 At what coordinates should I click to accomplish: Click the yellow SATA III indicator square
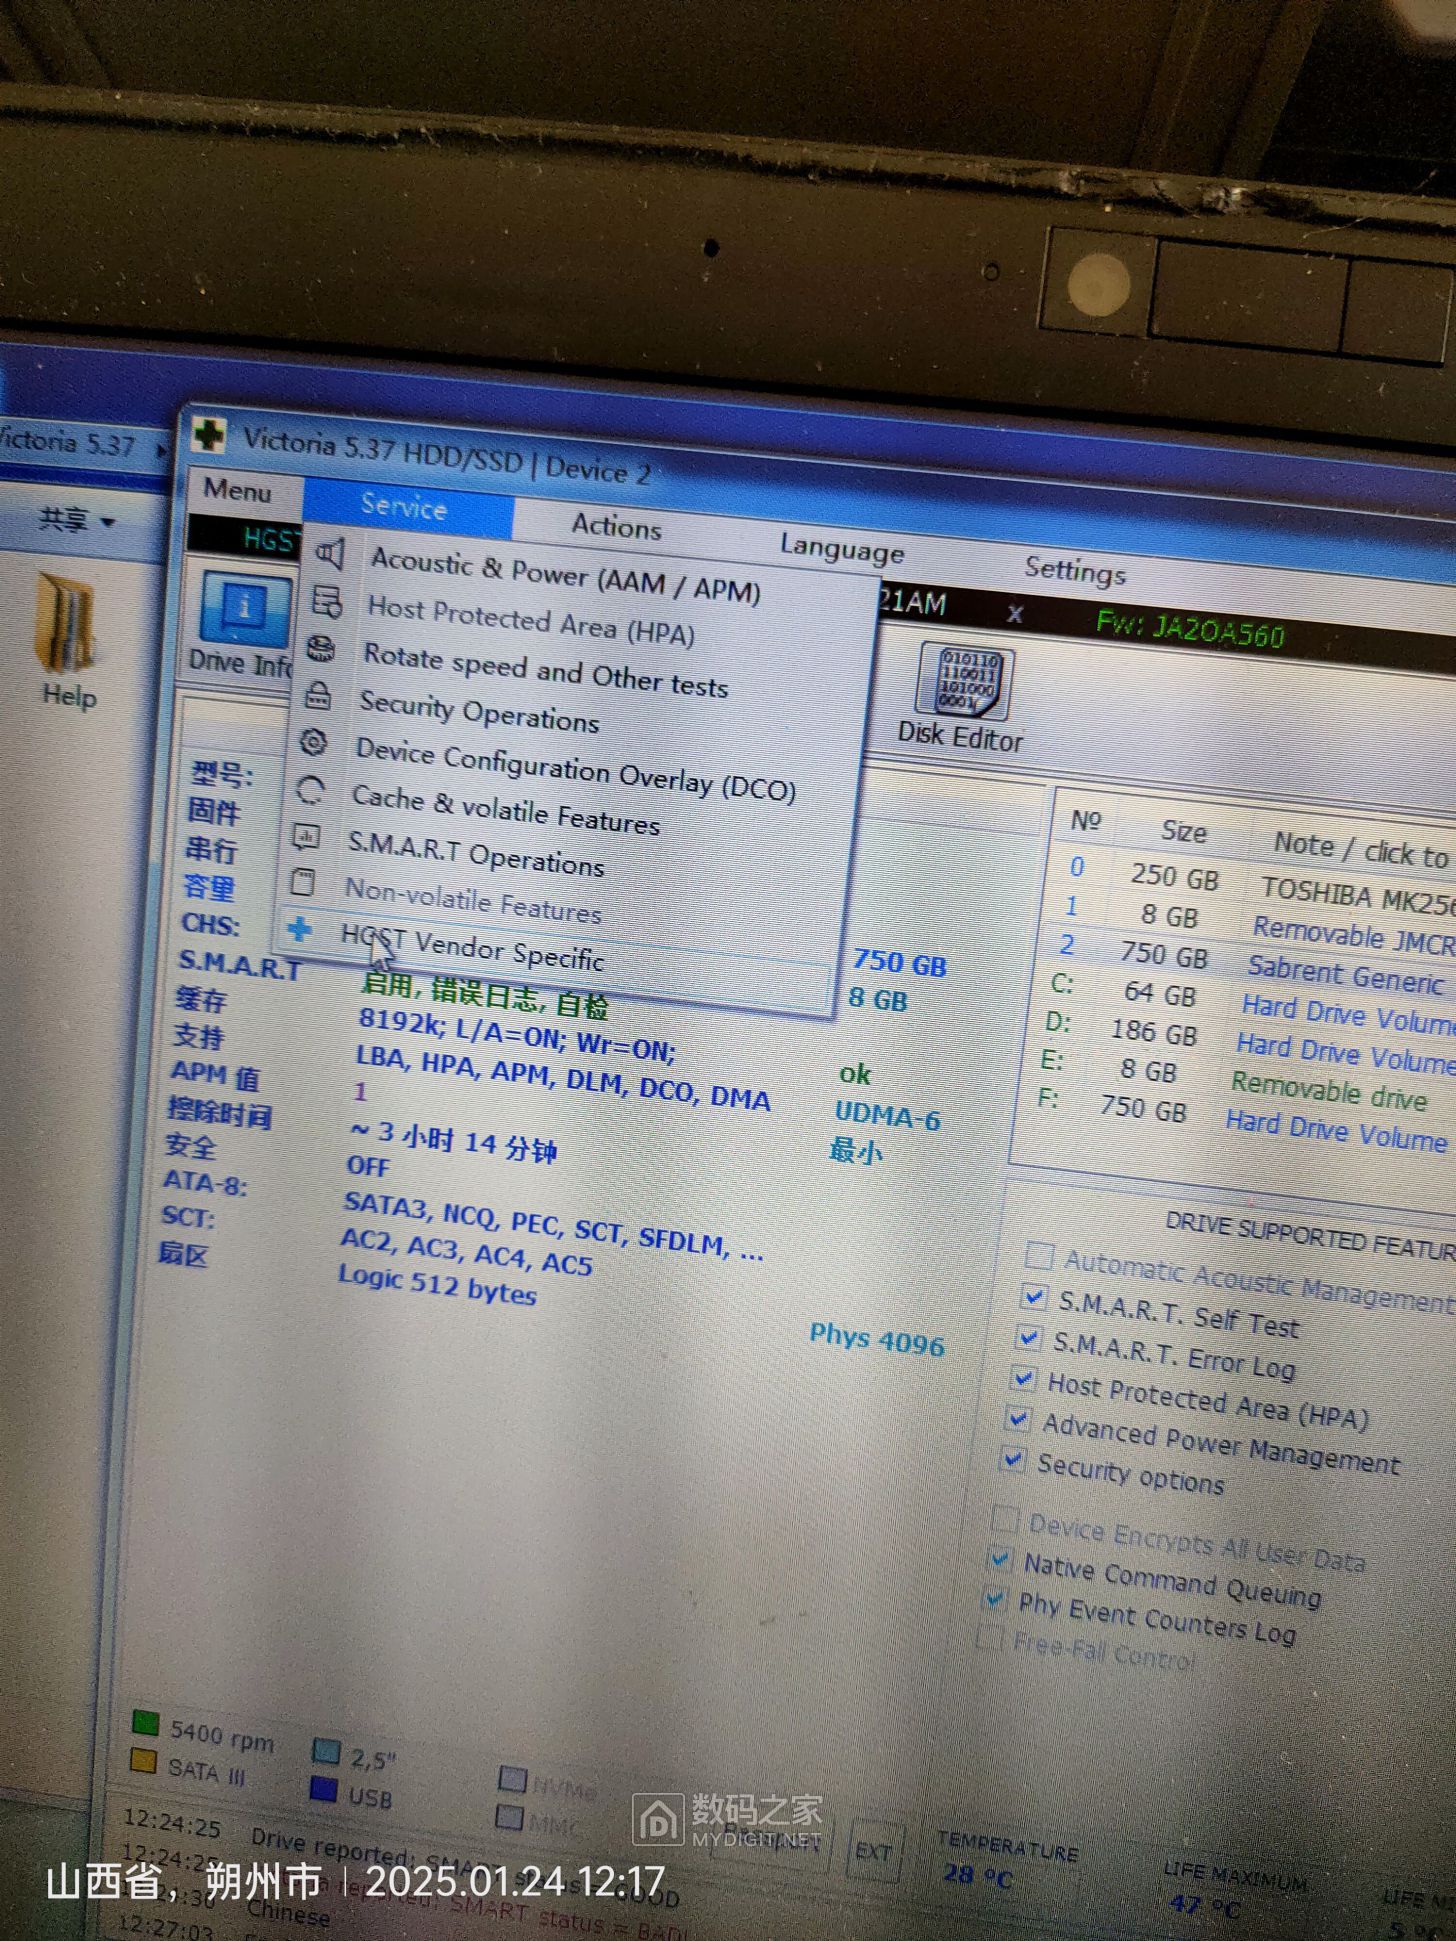(x=144, y=1761)
